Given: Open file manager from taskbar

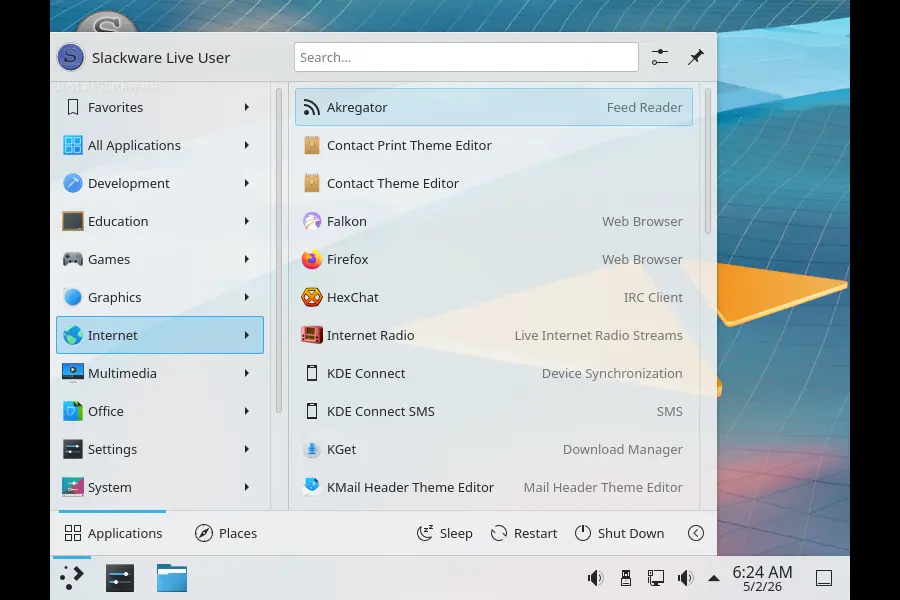Looking at the screenshot, I should coord(172,578).
